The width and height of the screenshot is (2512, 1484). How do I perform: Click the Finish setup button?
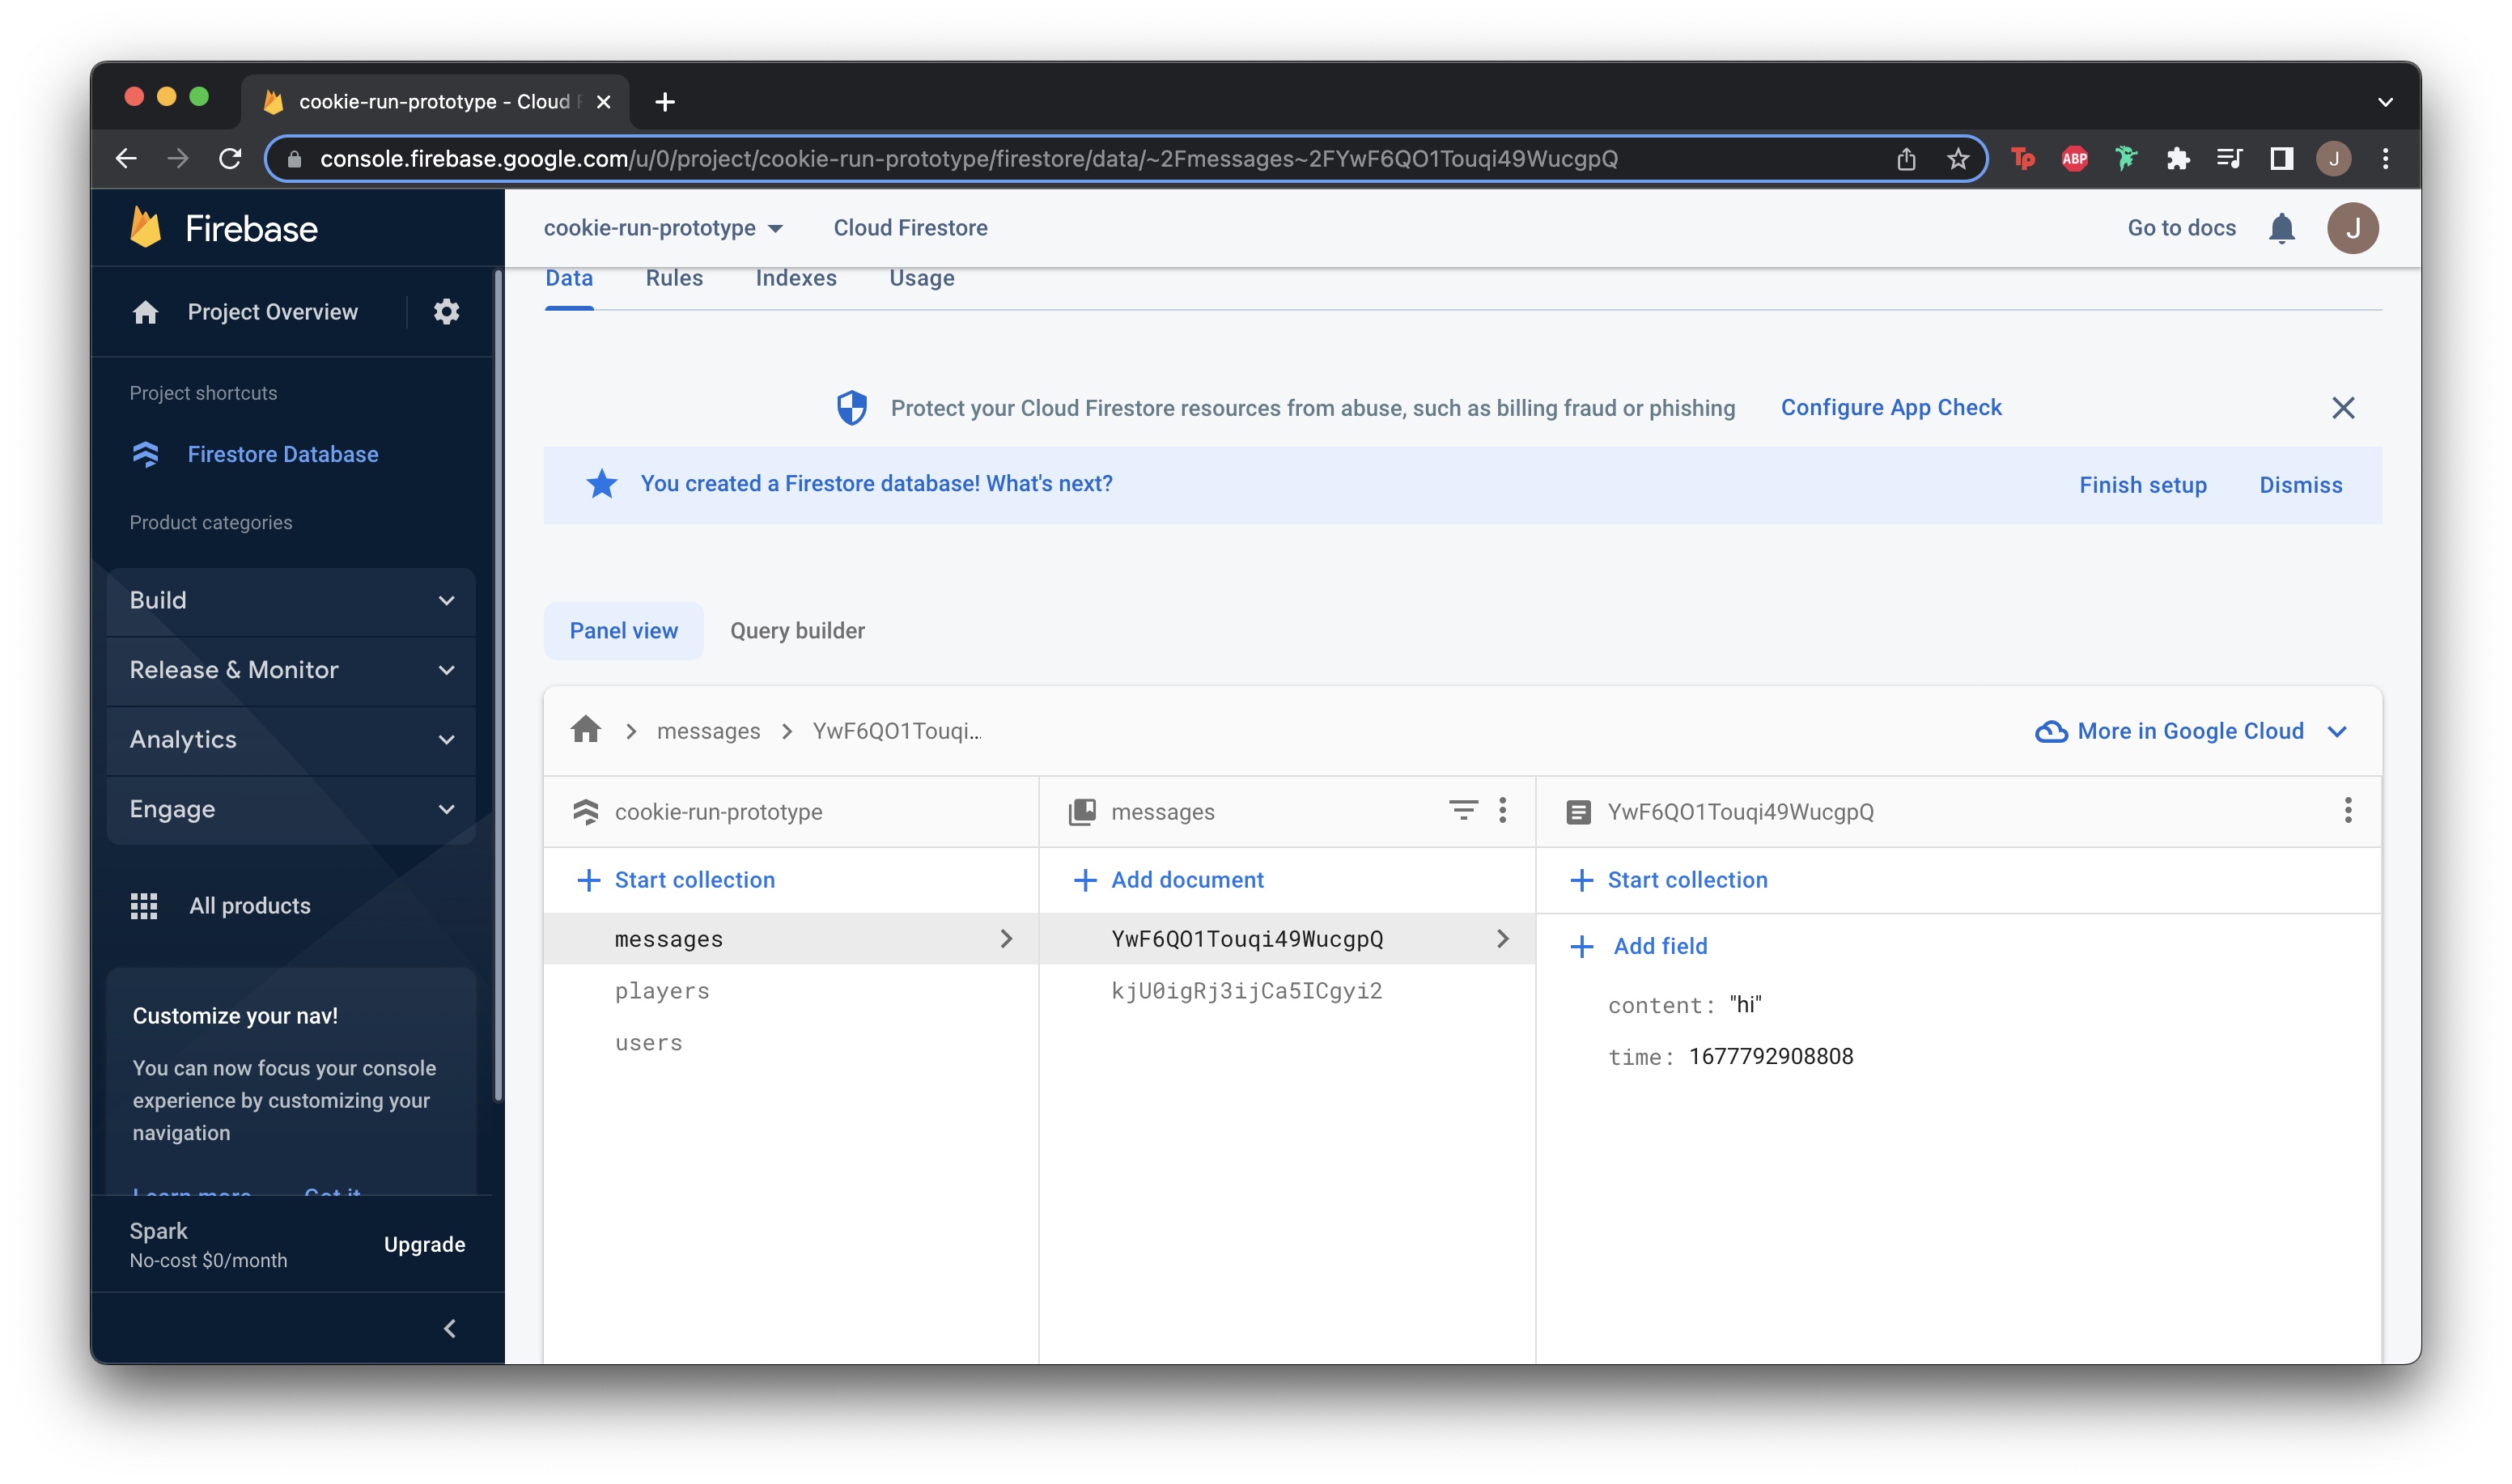point(2141,484)
